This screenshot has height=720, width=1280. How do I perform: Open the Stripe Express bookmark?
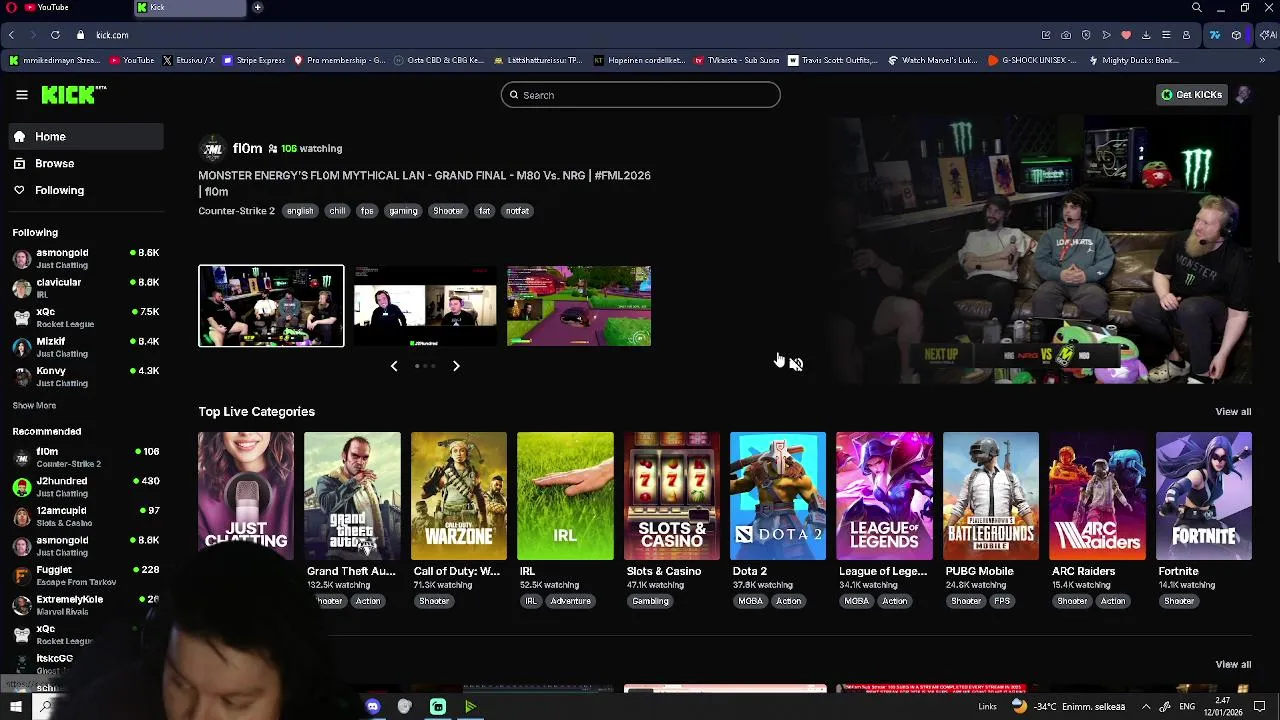pos(254,60)
